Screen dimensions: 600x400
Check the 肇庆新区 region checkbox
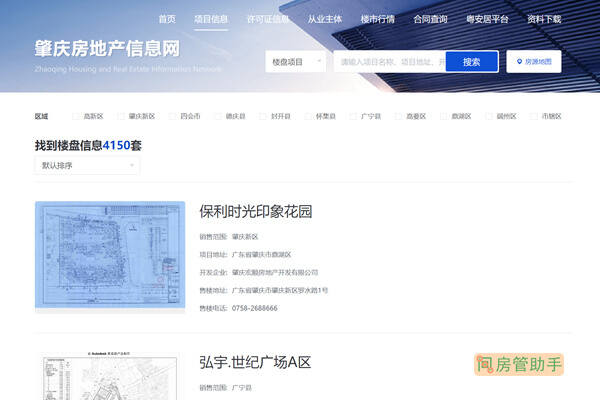click(x=121, y=116)
